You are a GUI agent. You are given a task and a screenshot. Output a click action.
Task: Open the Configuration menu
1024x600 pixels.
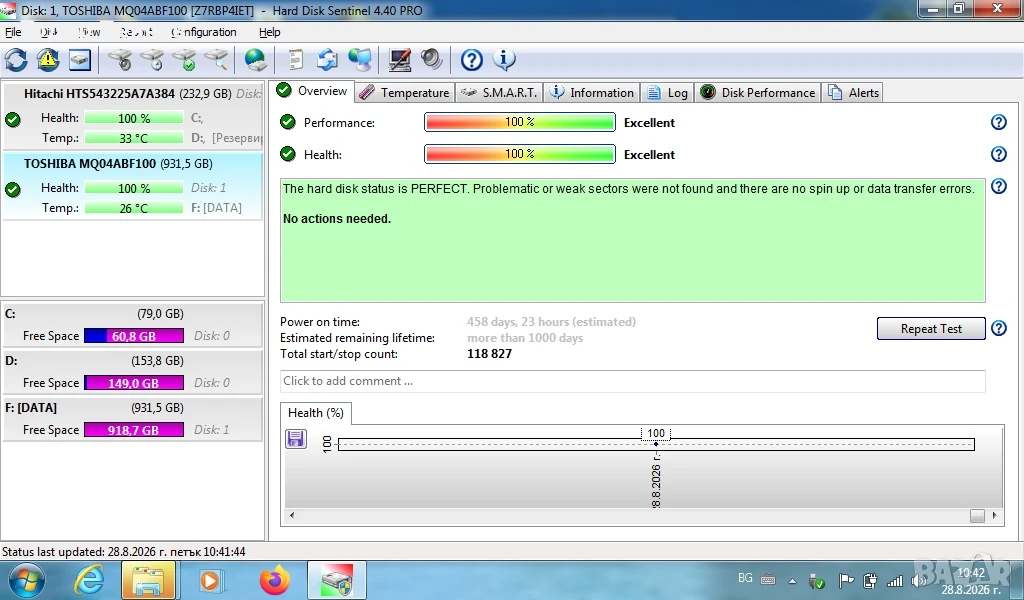click(203, 32)
